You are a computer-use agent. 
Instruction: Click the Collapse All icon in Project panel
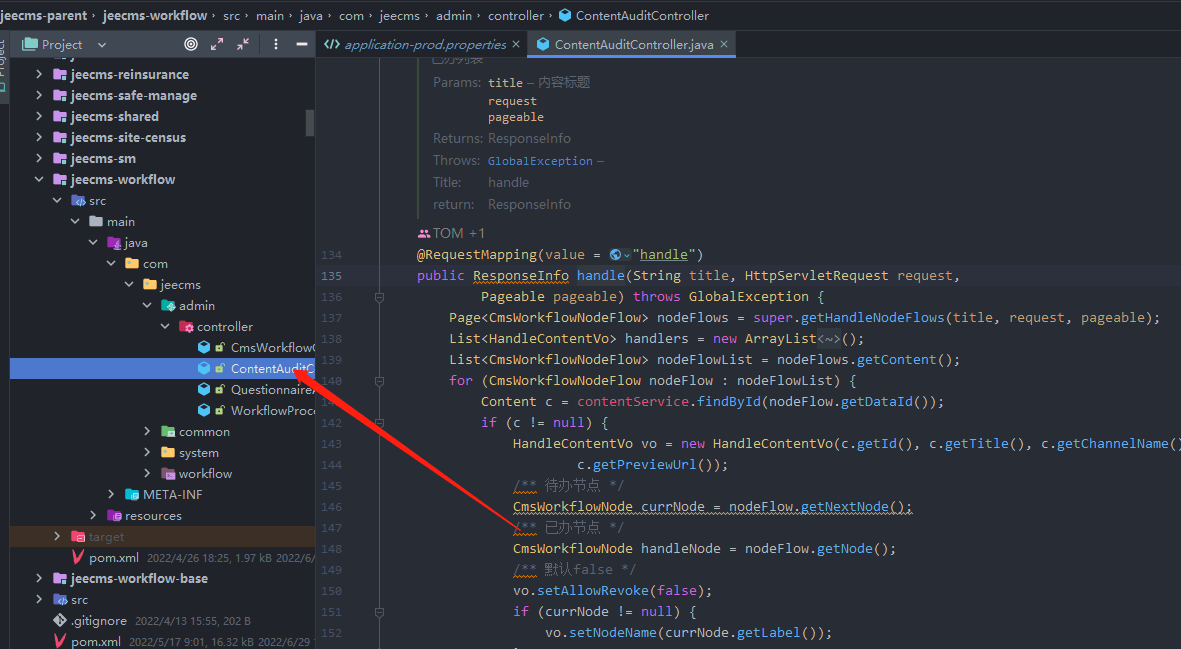point(243,44)
